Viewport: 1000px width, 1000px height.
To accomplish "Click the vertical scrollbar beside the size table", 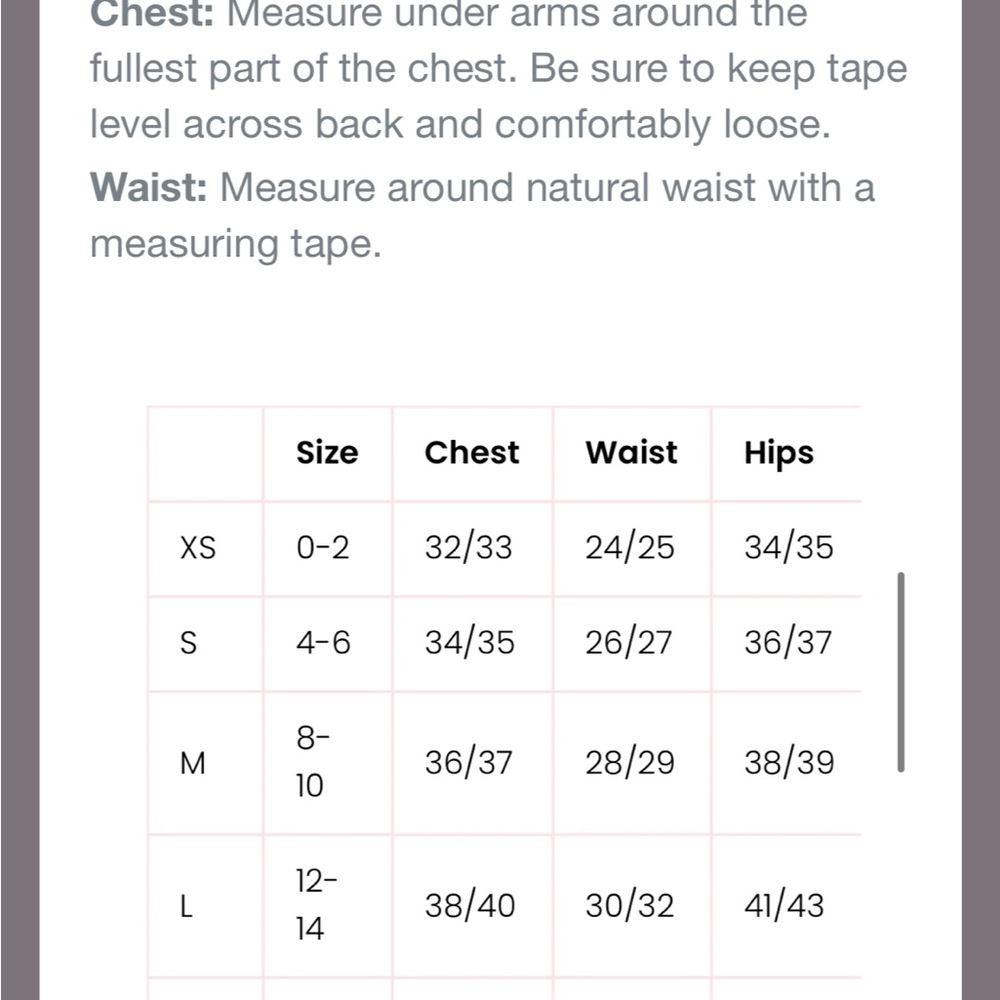I will pos(901,672).
